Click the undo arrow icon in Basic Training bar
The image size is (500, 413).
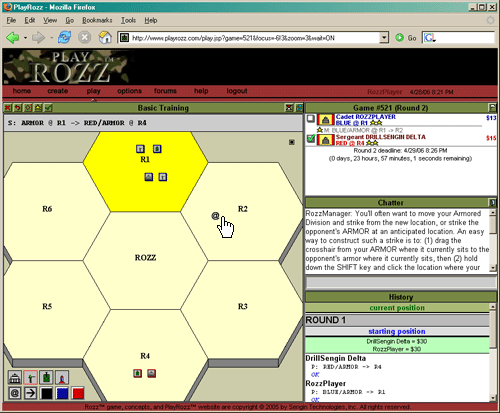tap(18, 108)
